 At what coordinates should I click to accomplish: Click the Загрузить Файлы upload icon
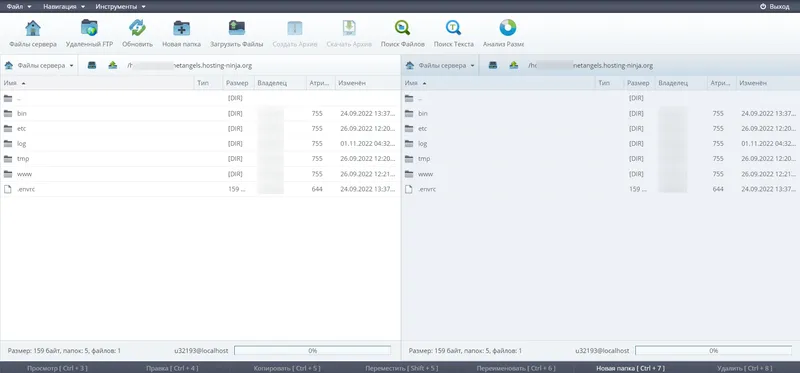(x=236, y=28)
